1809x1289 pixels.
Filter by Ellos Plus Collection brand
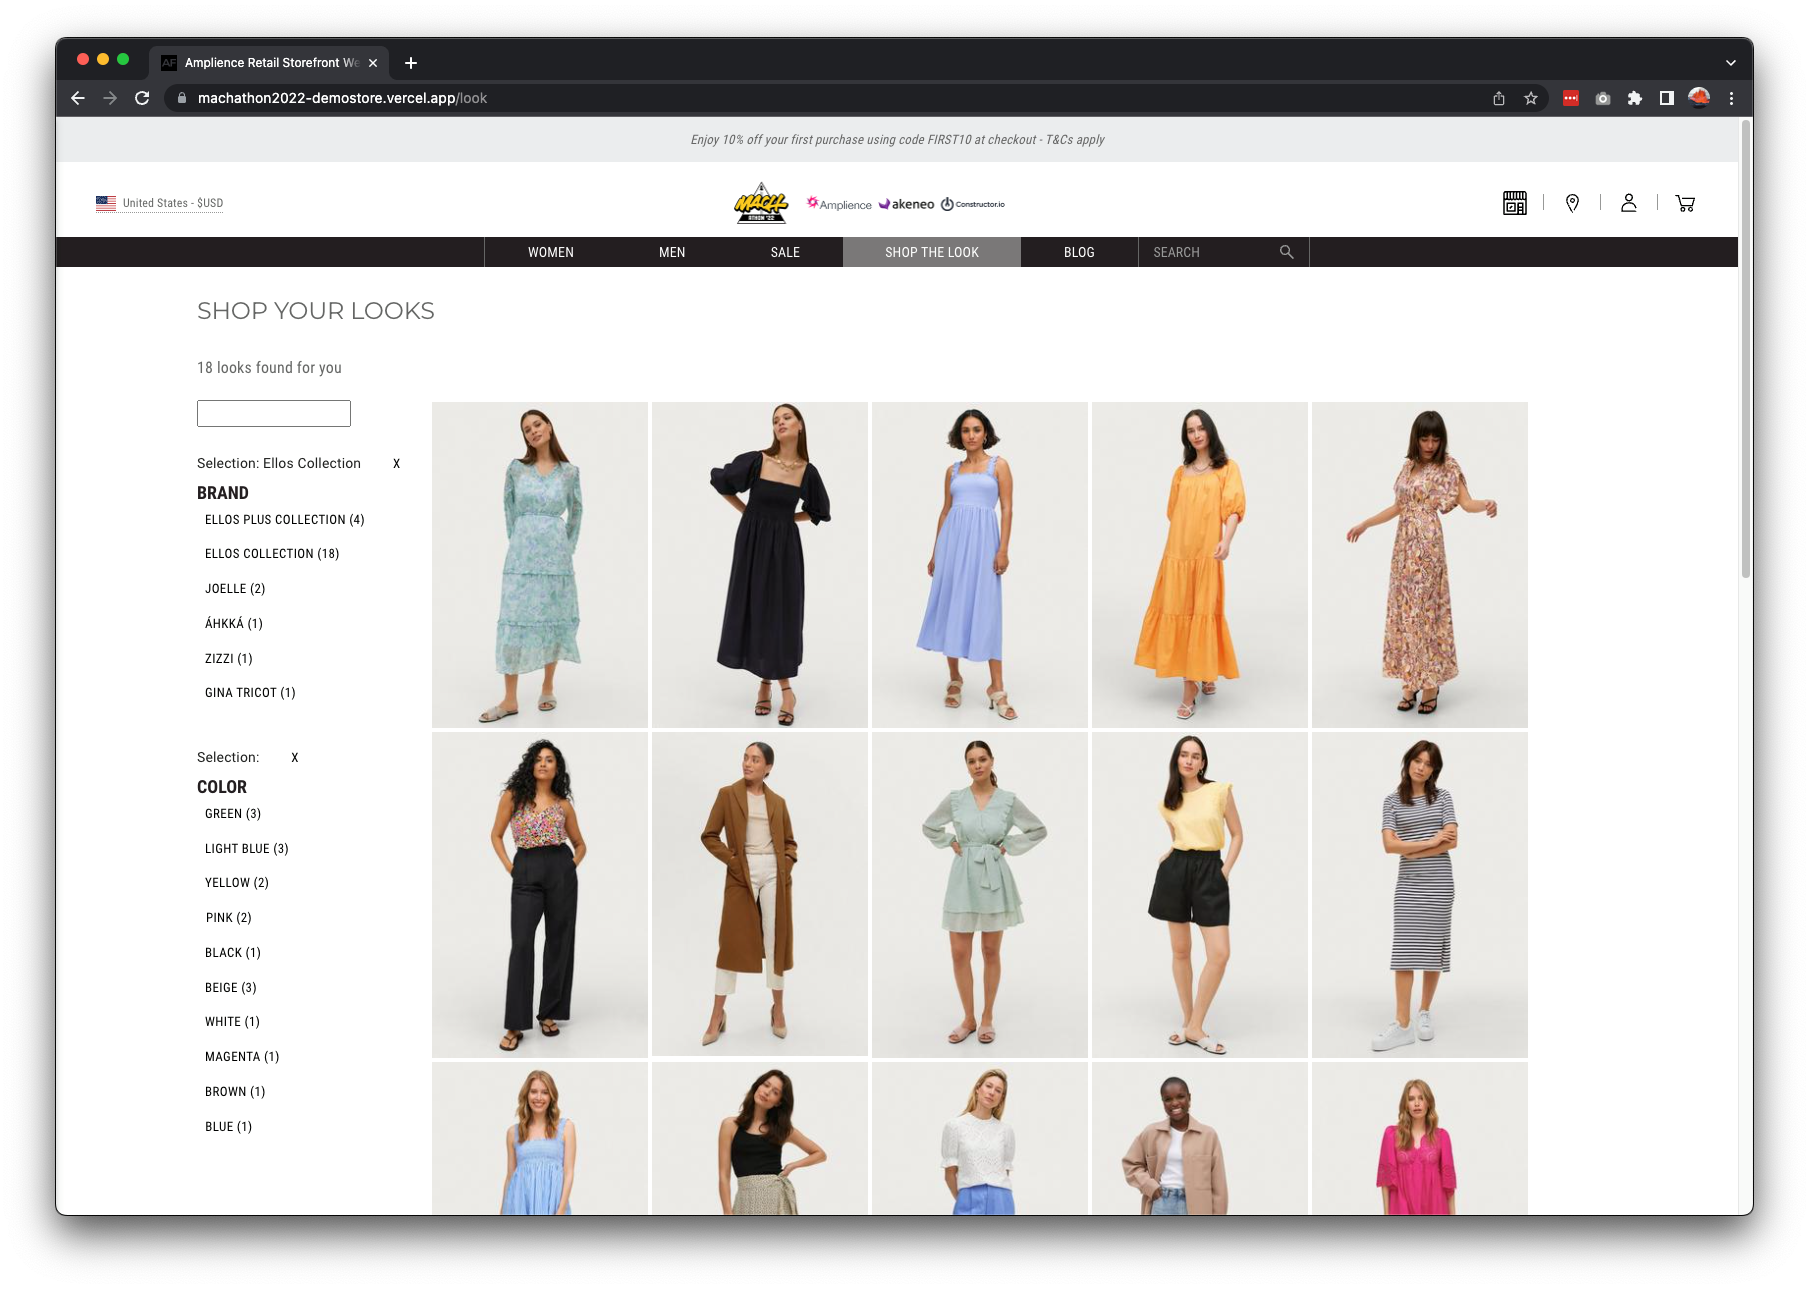[x=284, y=520]
